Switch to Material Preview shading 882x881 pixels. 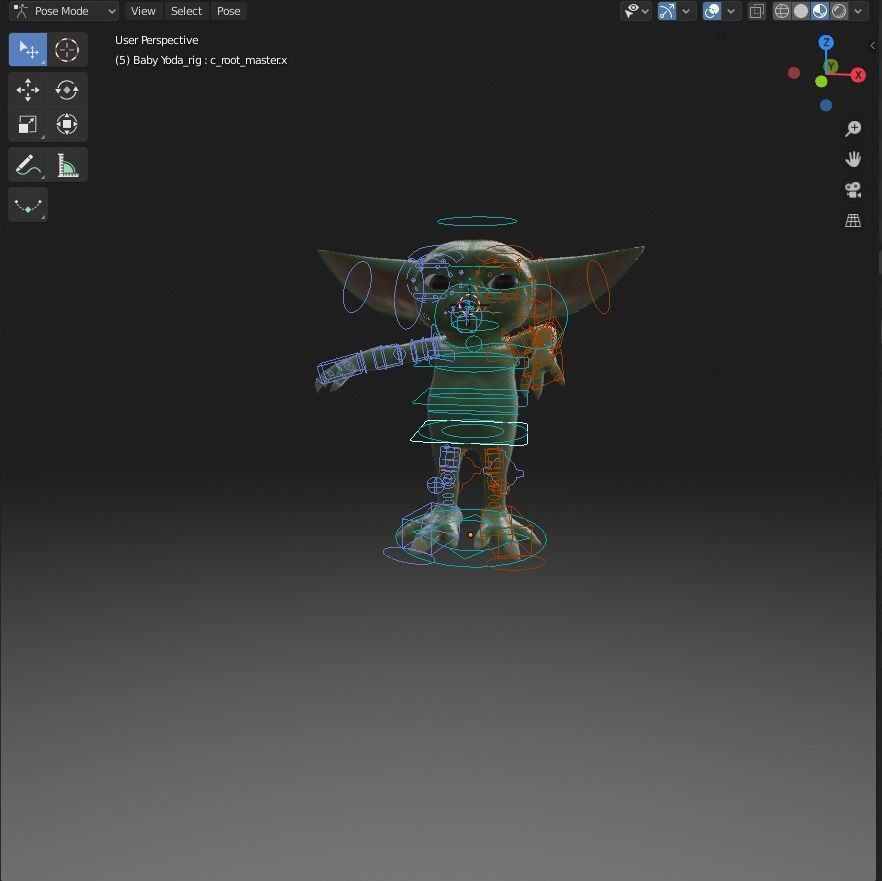(x=820, y=11)
